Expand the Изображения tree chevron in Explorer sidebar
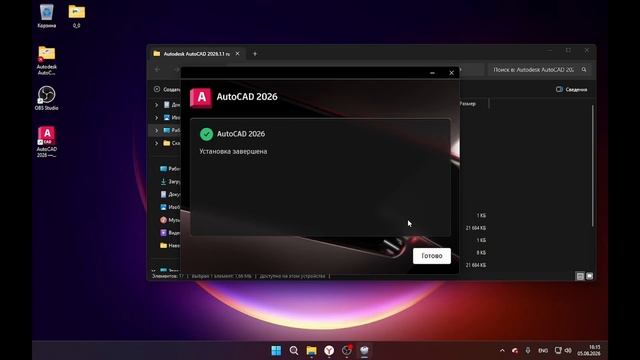Image resolution: width=640 pixels, height=360 pixels. pyautogui.click(x=156, y=118)
